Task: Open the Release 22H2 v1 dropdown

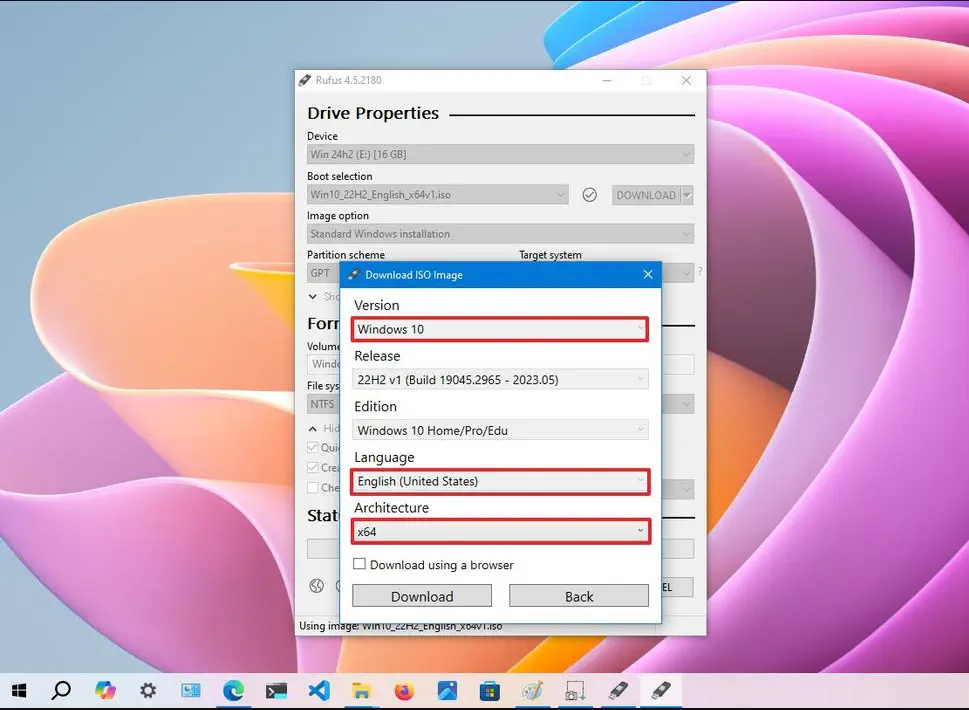Action: 500,379
